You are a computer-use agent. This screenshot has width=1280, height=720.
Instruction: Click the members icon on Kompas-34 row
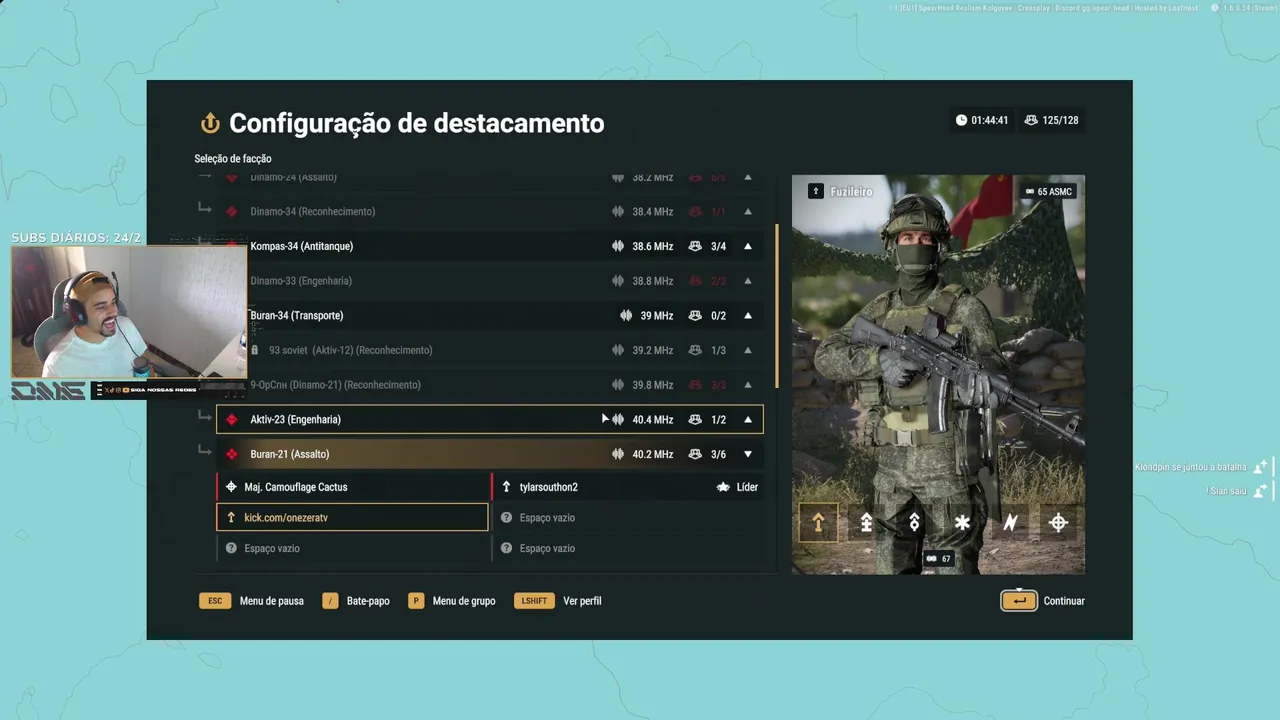695,246
